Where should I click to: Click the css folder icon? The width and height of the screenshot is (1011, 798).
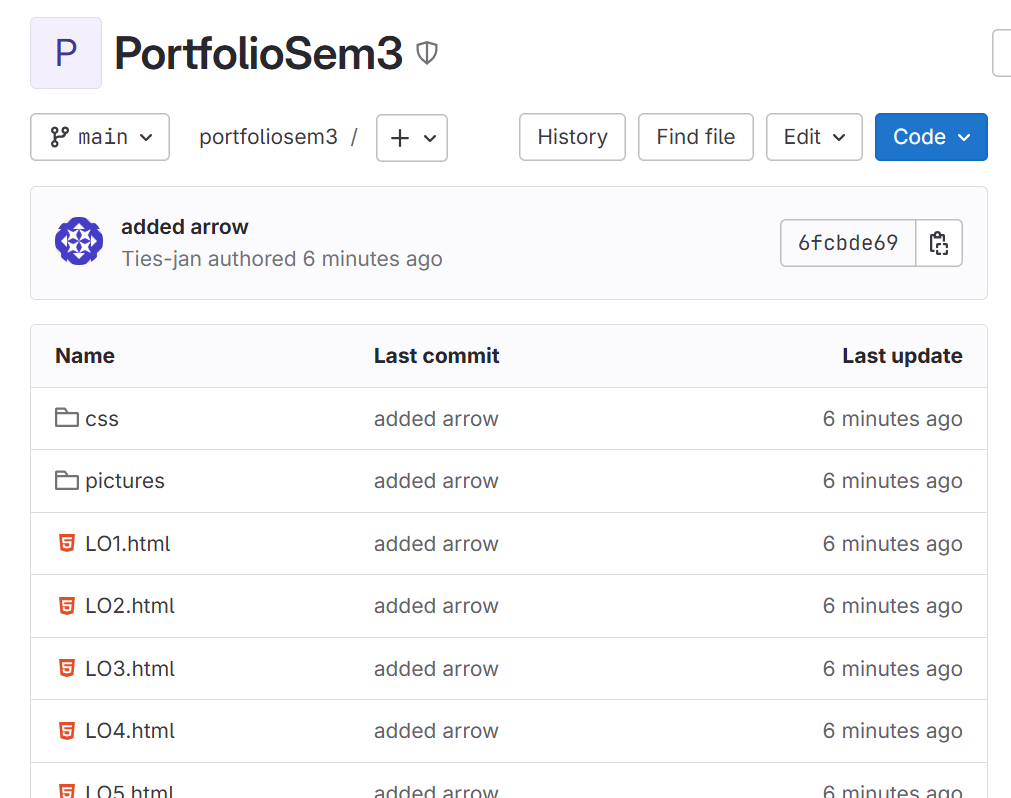point(67,418)
